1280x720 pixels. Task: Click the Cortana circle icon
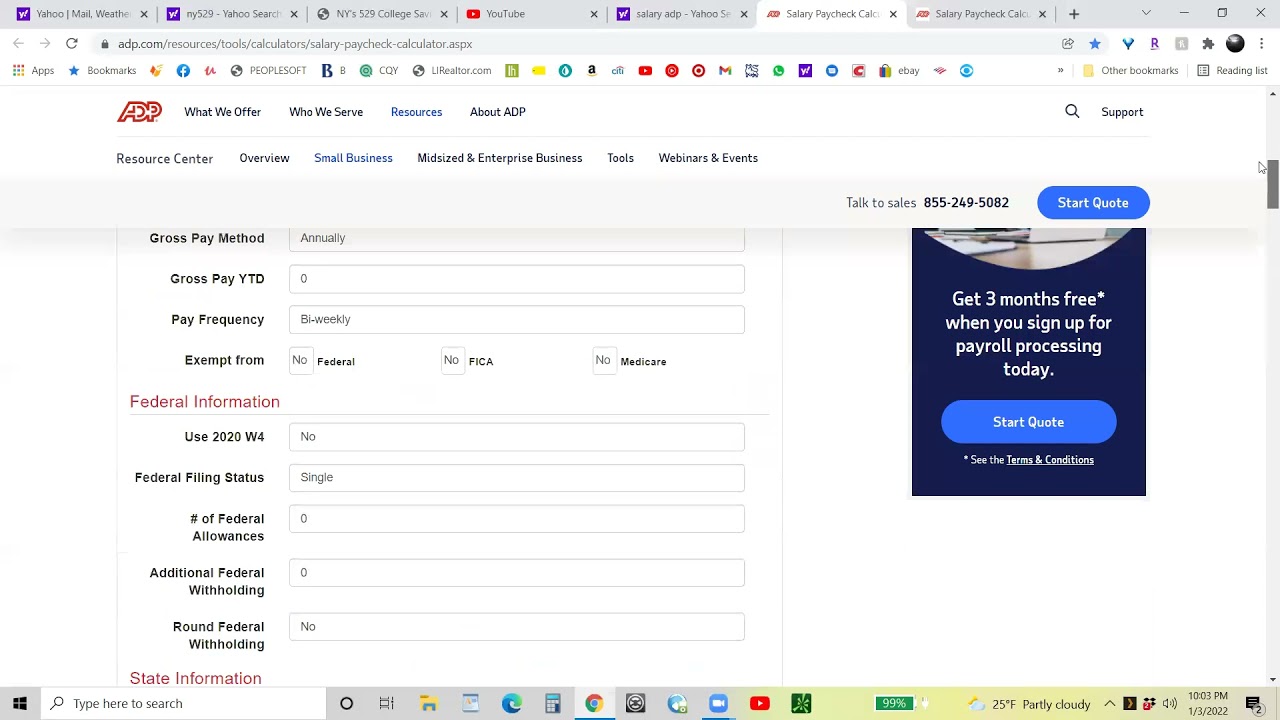click(346, 703)
